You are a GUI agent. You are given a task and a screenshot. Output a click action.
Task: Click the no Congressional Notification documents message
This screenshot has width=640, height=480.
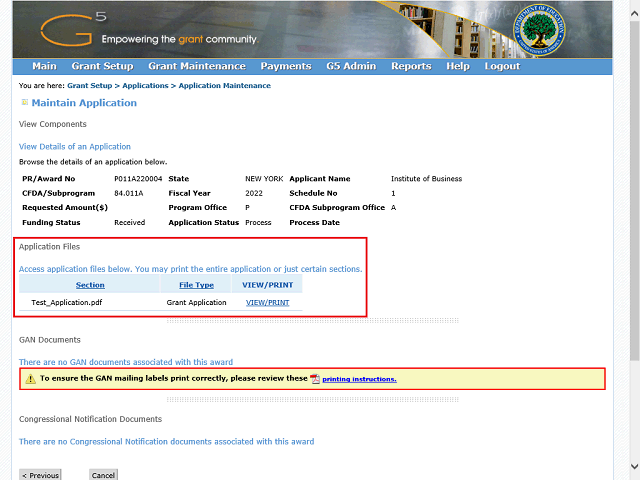(x=167, y=442)
